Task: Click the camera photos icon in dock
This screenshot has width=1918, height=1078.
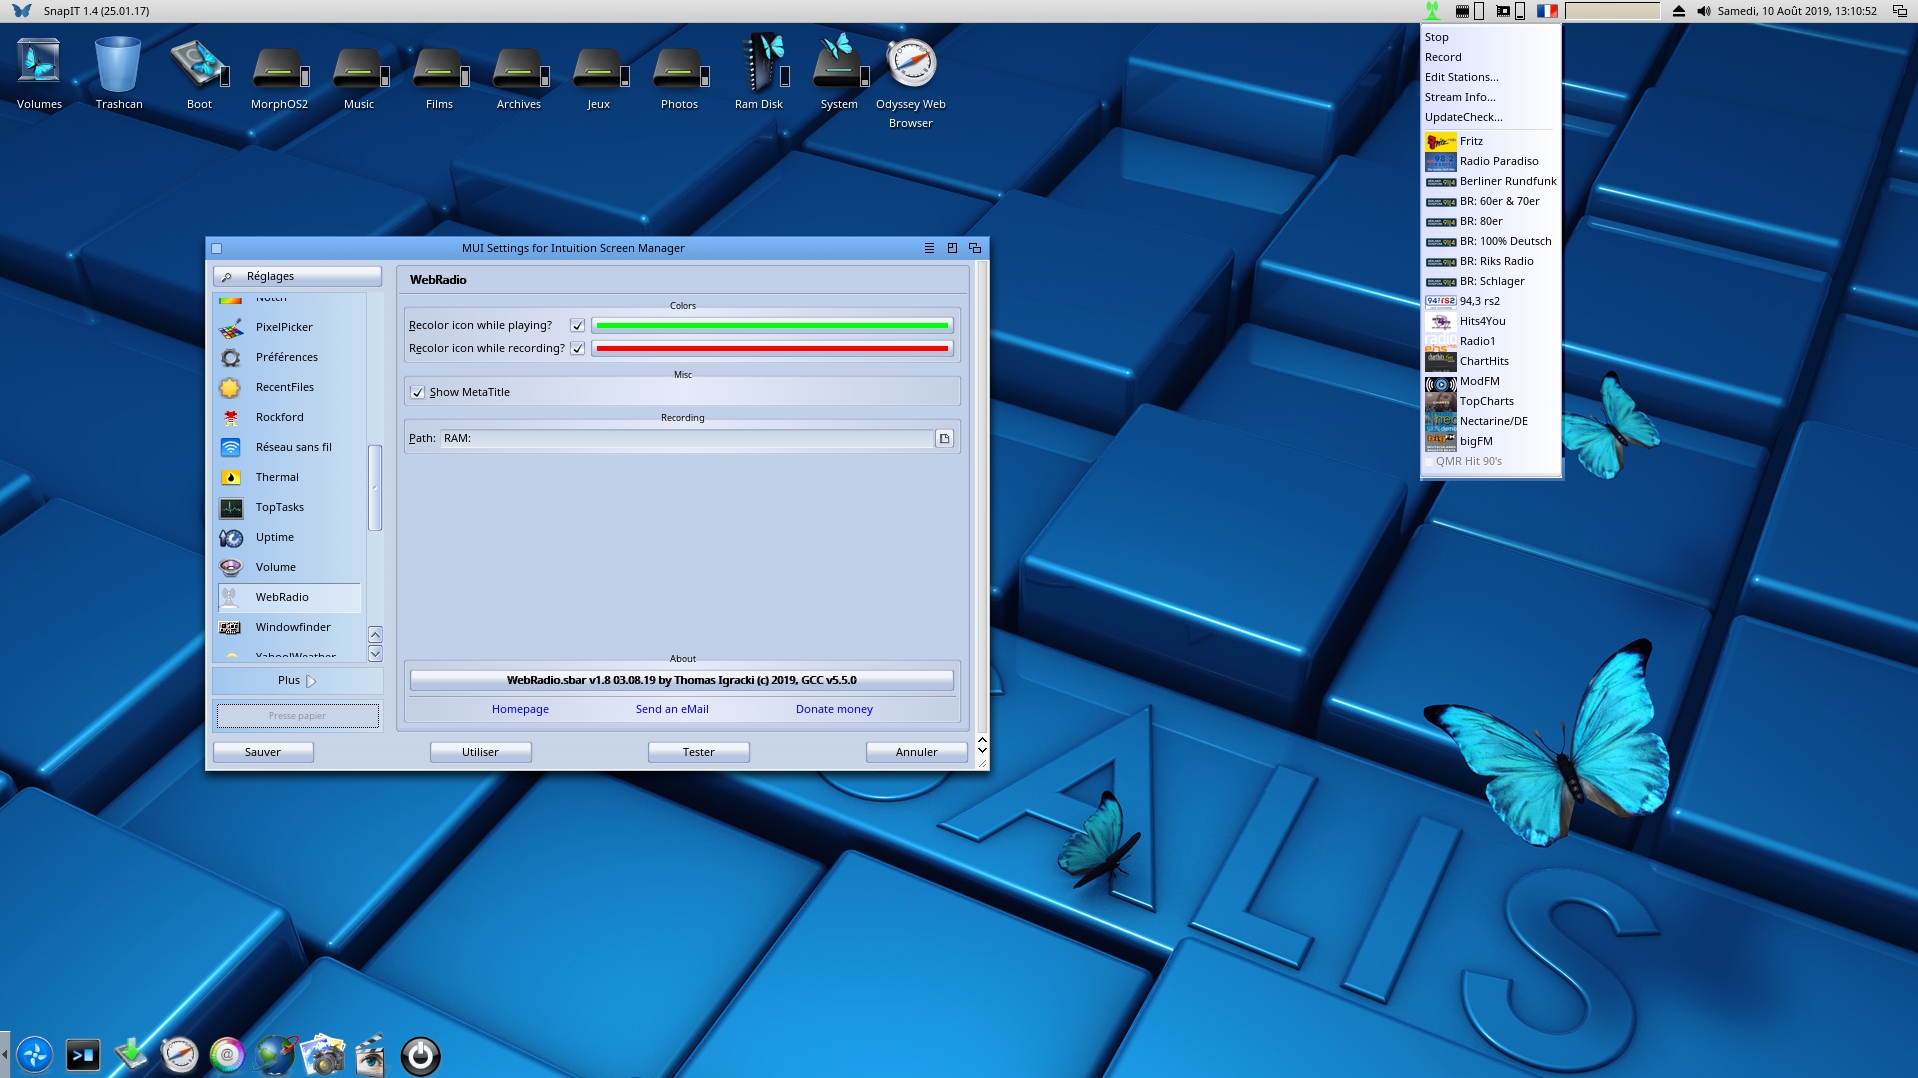Action: (322, 1054)
